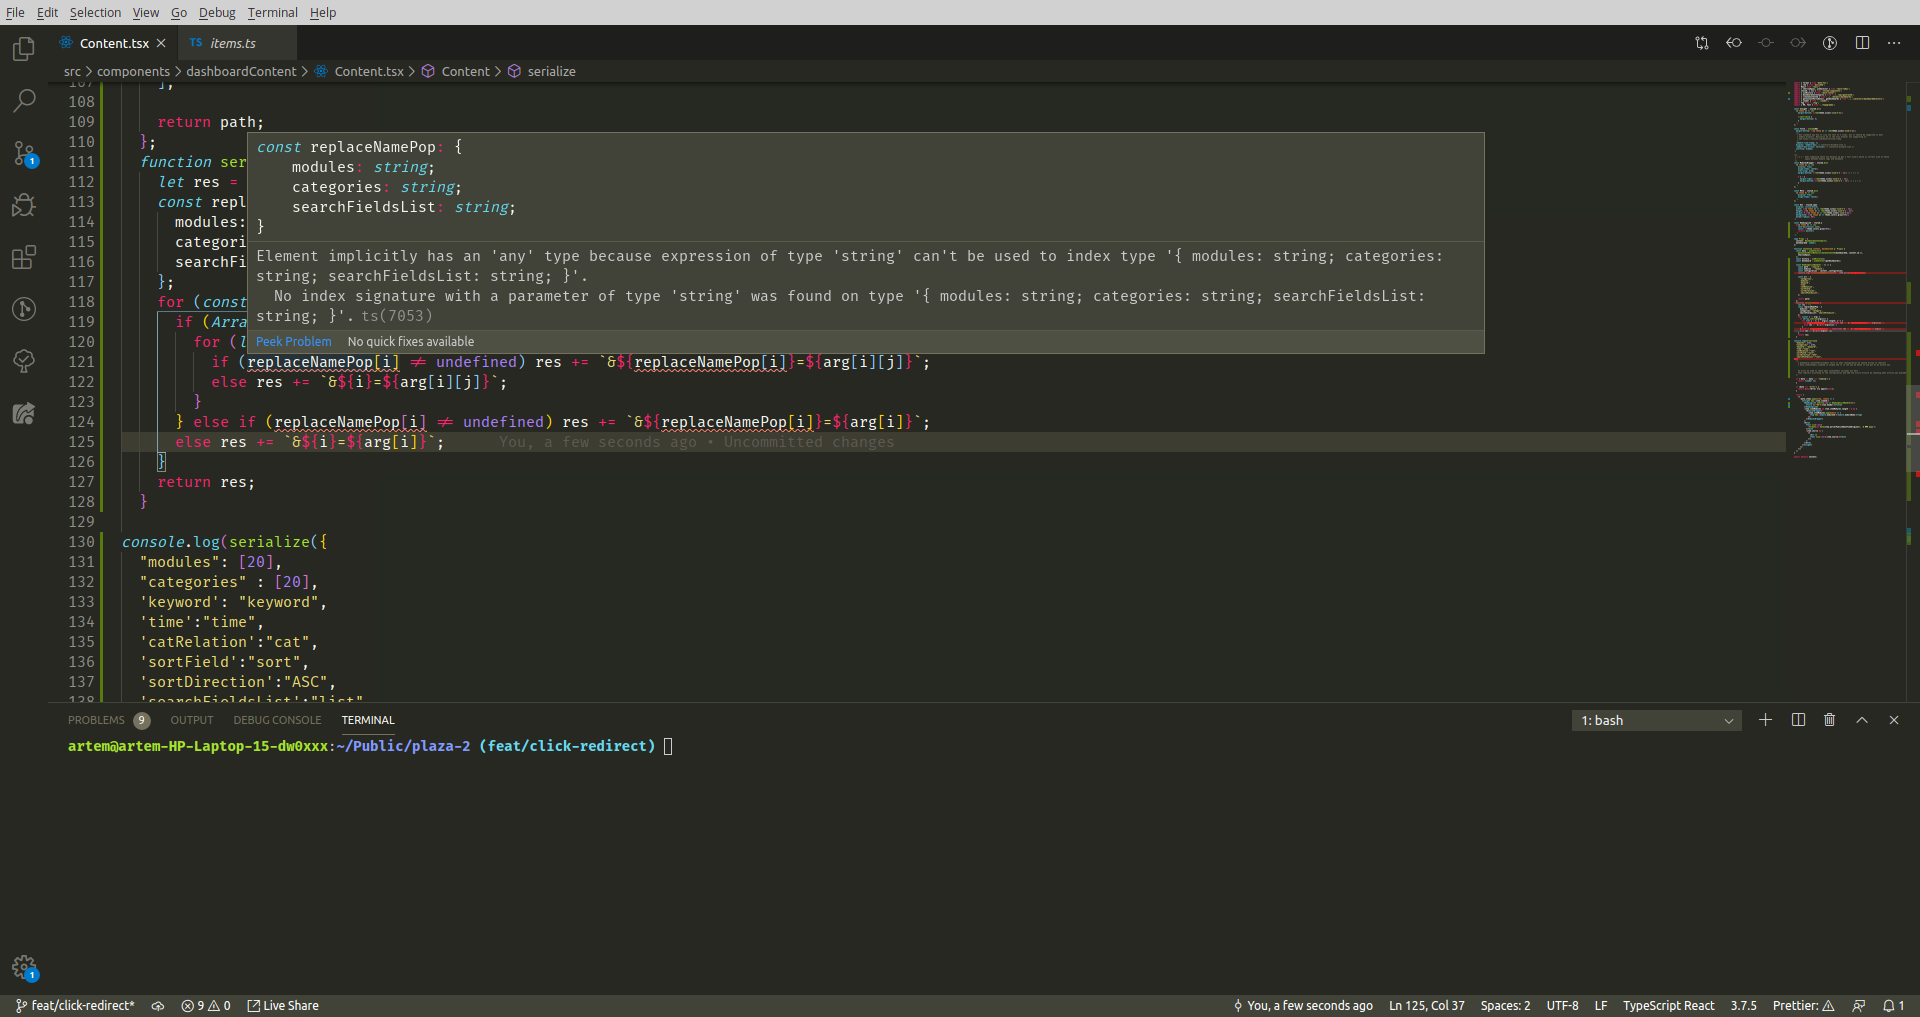Open the Selection menu
1920x1017 pixels.
tap(95, 12)
